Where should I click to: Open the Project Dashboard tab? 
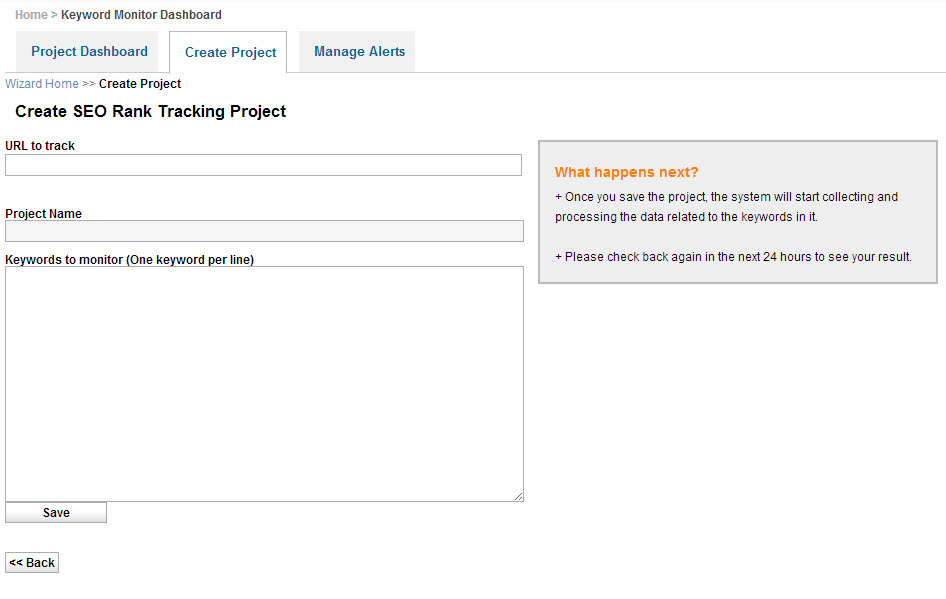pos(89,52)
